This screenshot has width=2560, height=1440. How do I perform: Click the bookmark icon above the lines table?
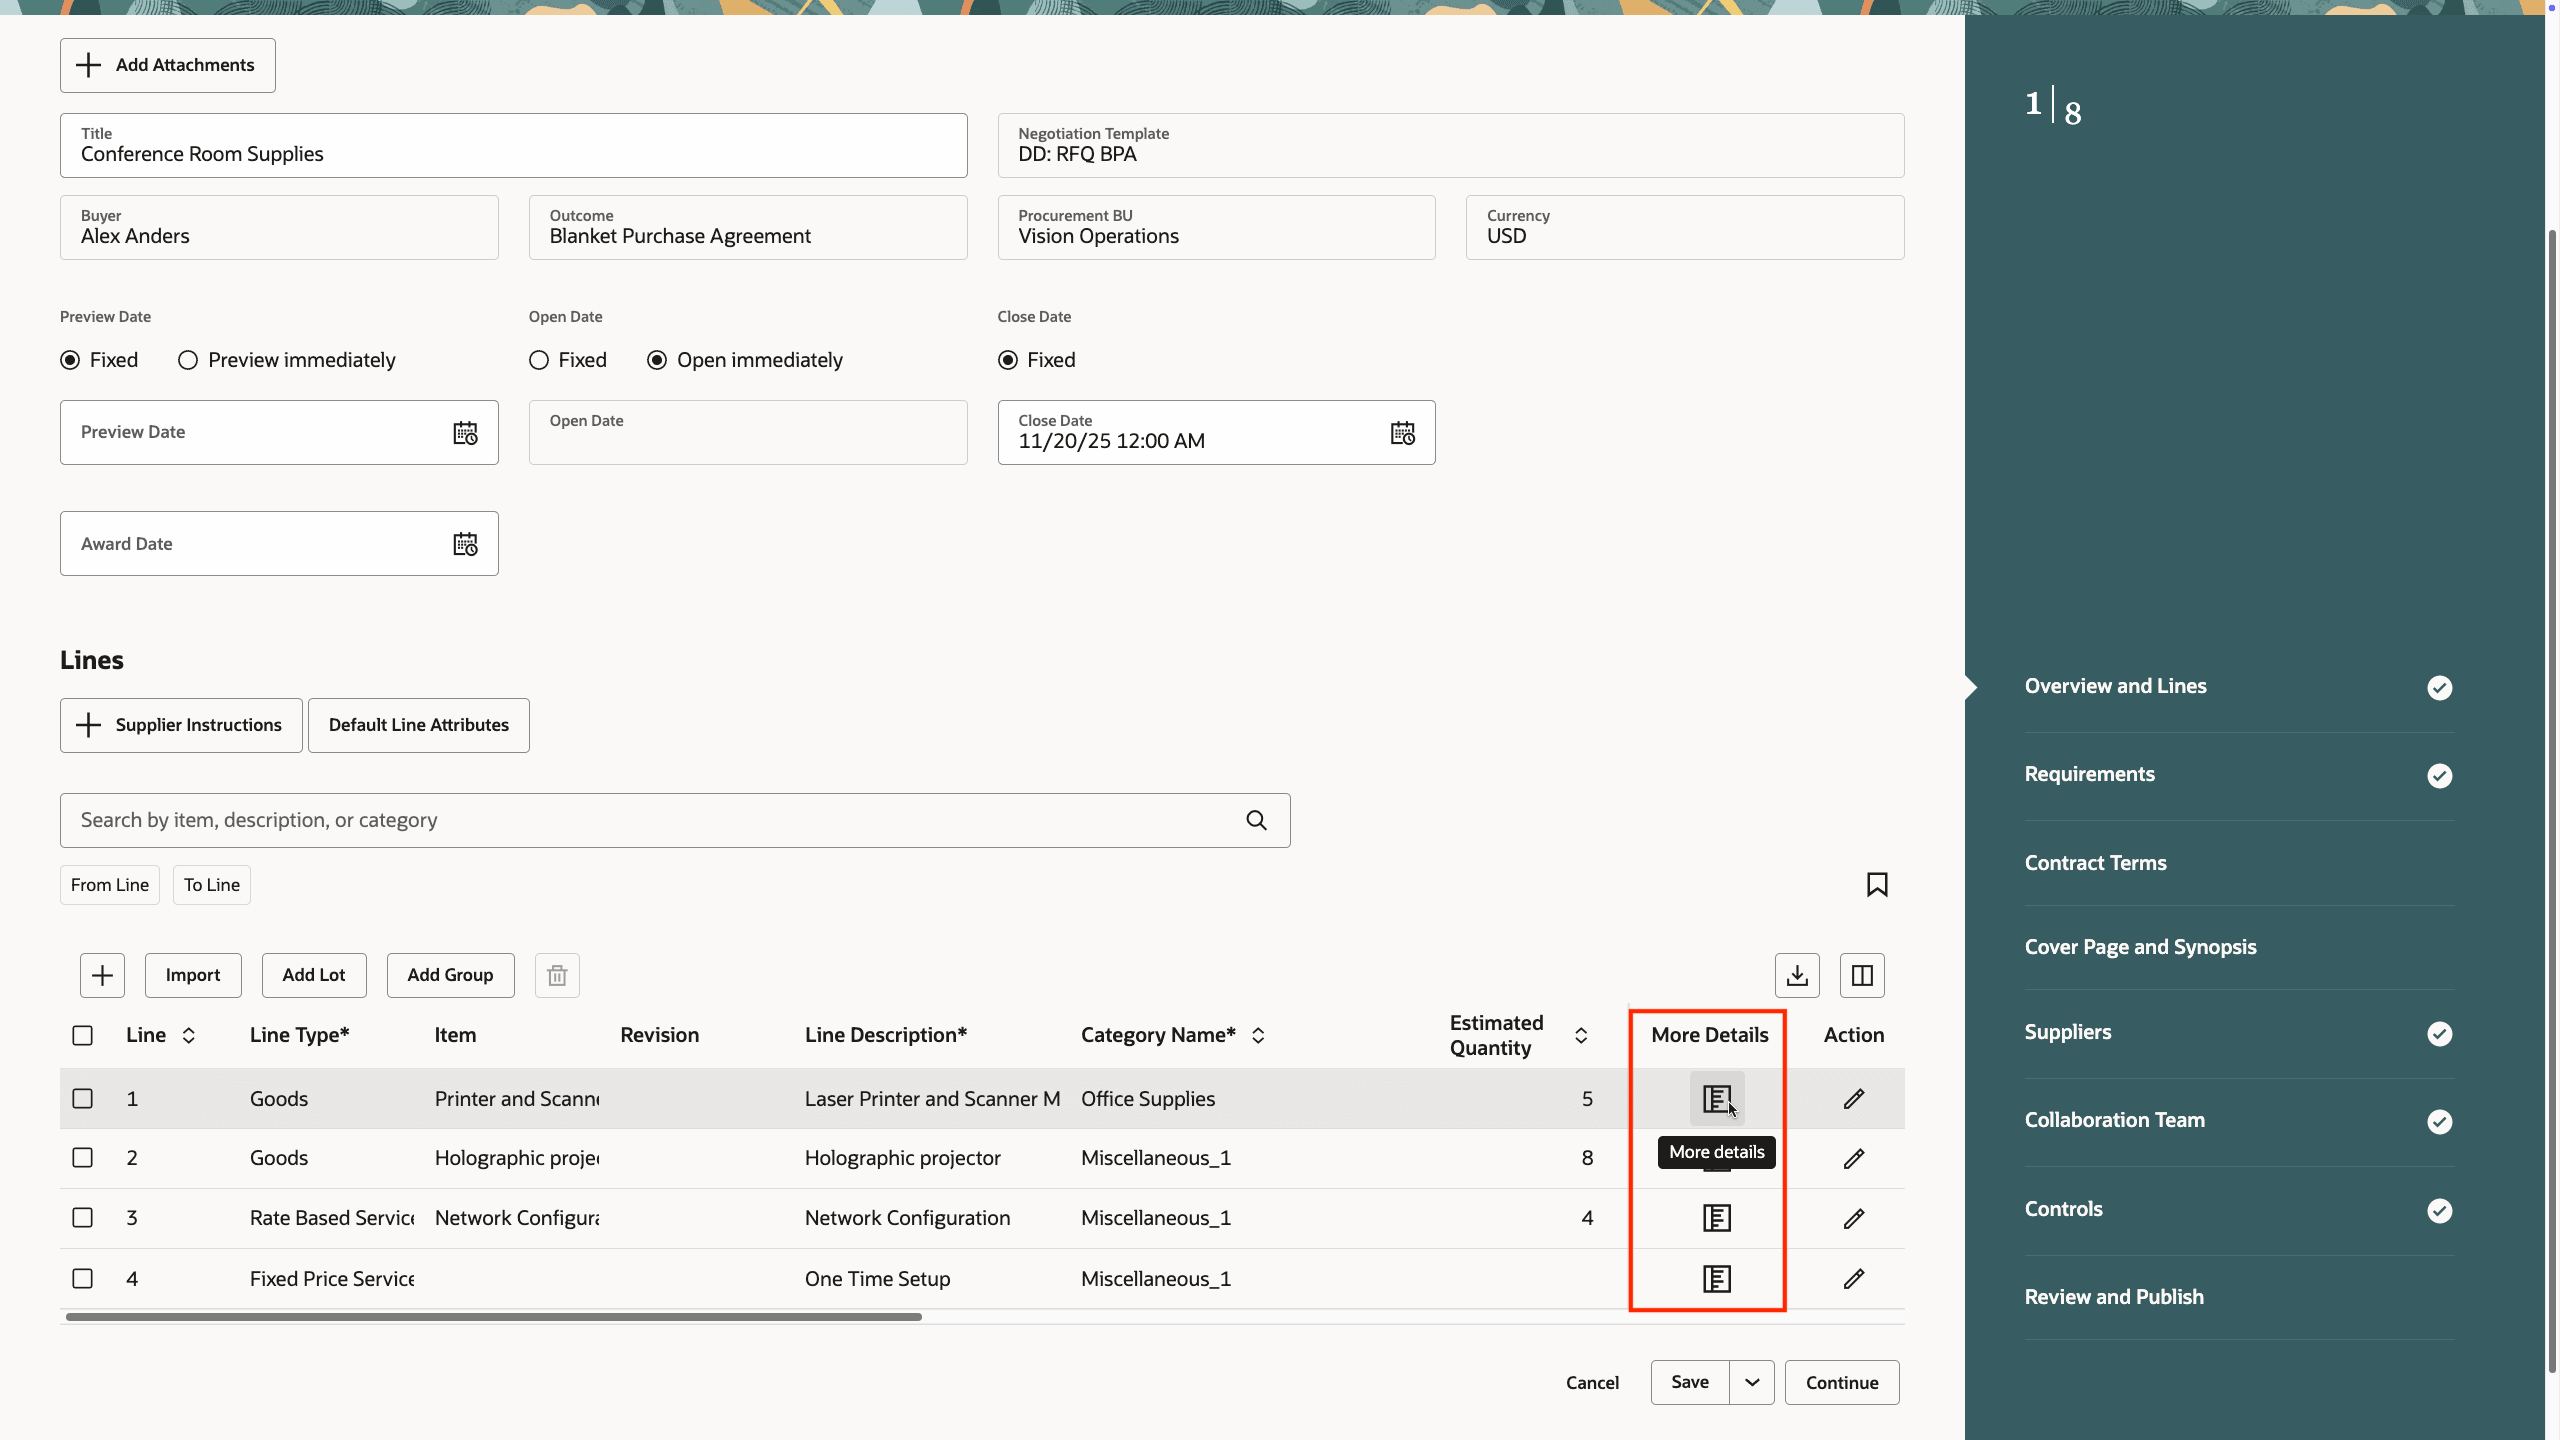click(1876, 884)
